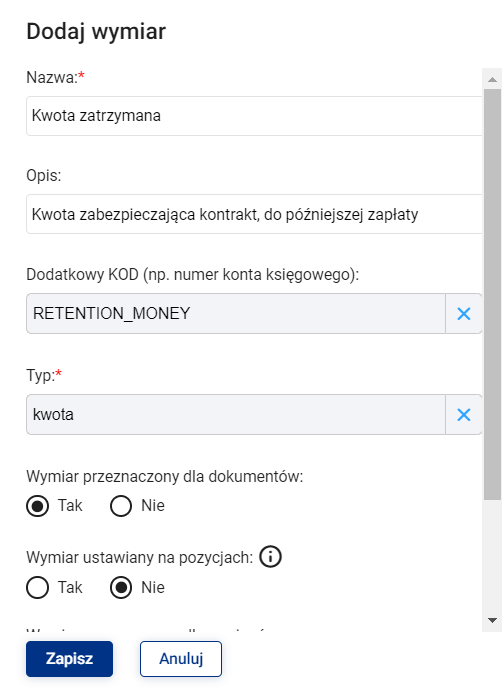Save the dimension with Zapisz
Image resolution: width=502 pixels, height=700 pixels.
69,659
